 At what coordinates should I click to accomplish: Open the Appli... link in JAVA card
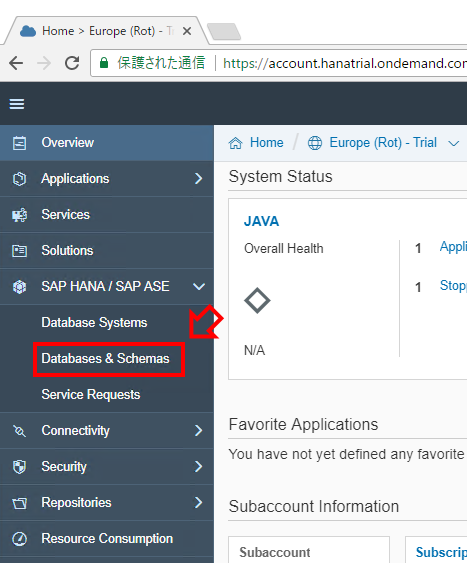tap(453, 247)
